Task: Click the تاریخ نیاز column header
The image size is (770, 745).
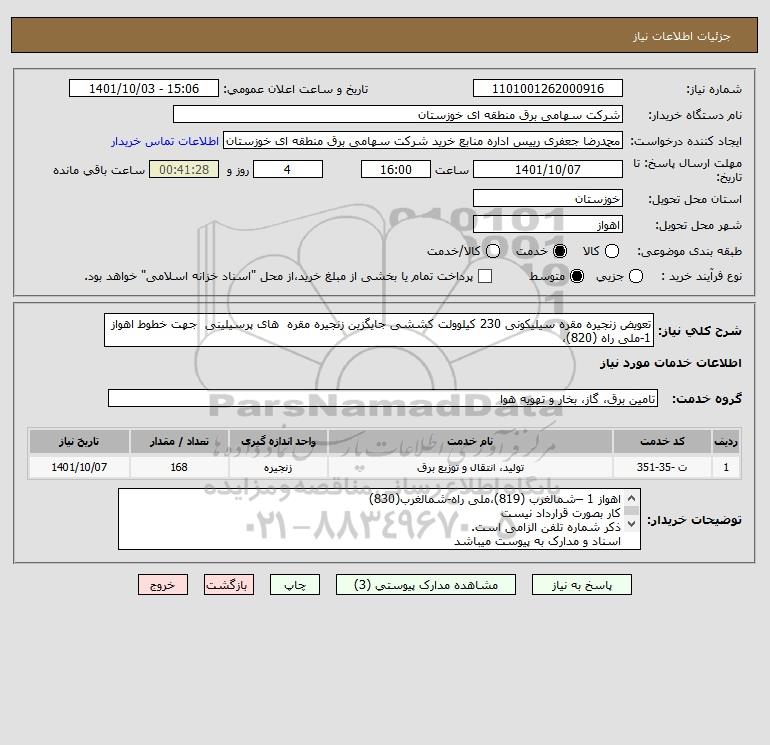Action: pos(79,441)
